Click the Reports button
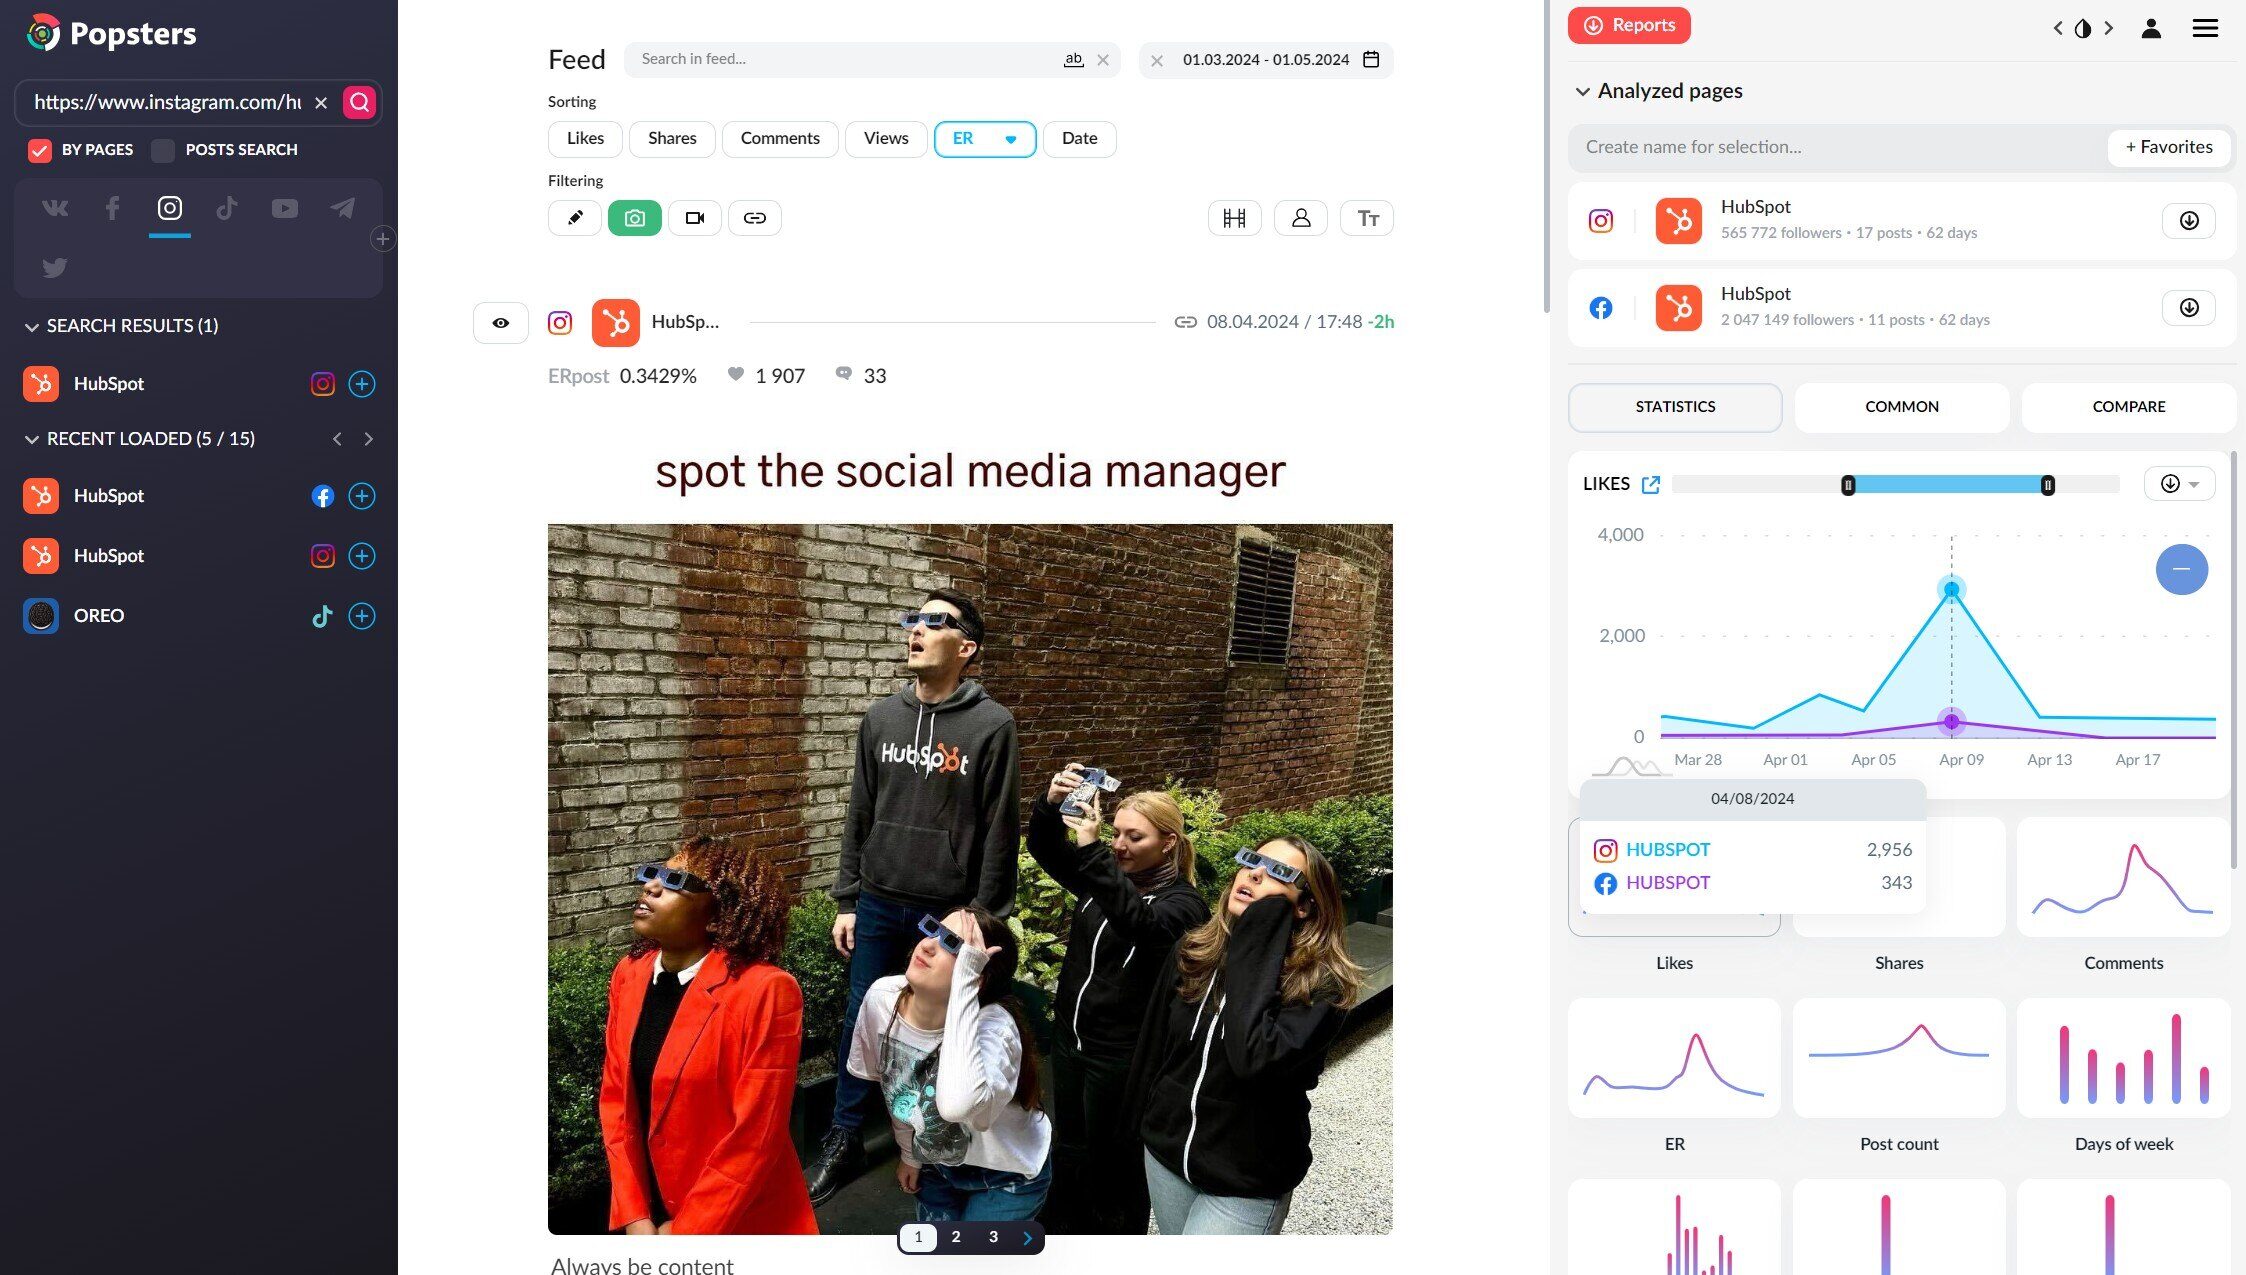 tap(1628, 25)
